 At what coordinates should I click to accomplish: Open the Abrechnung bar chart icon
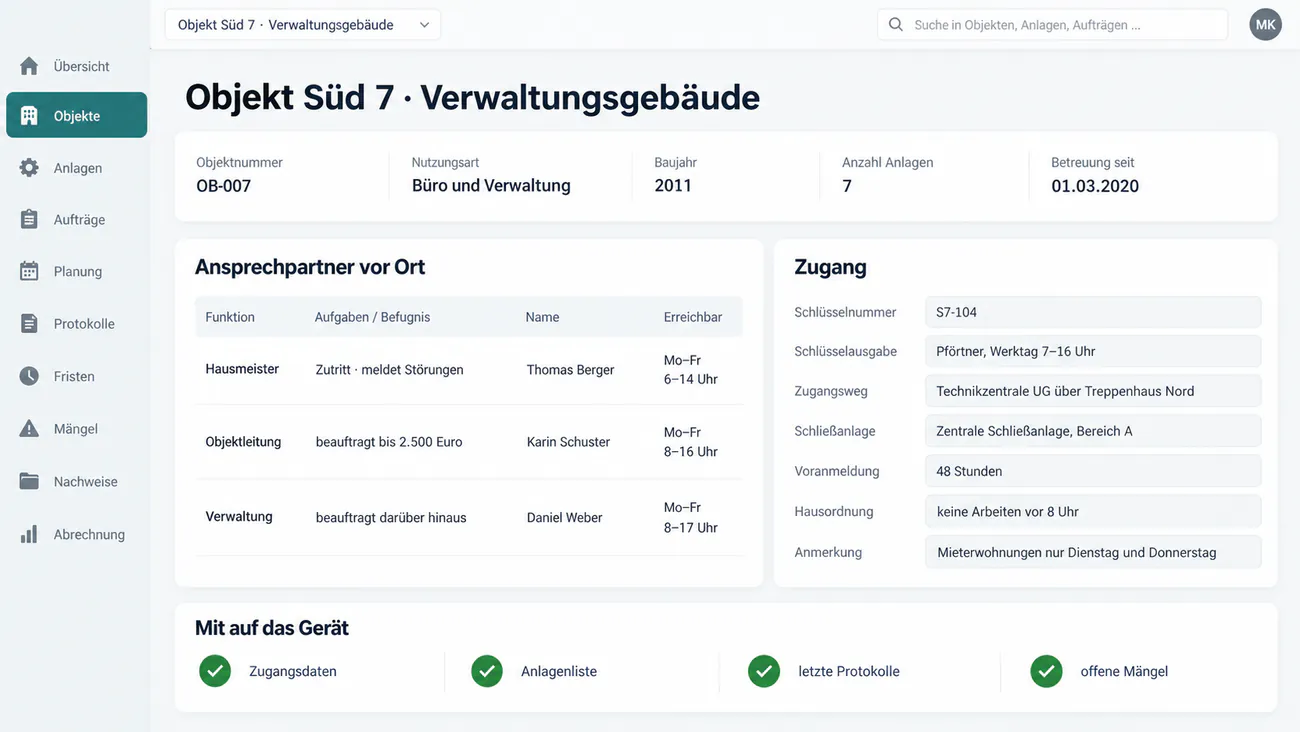29,534
